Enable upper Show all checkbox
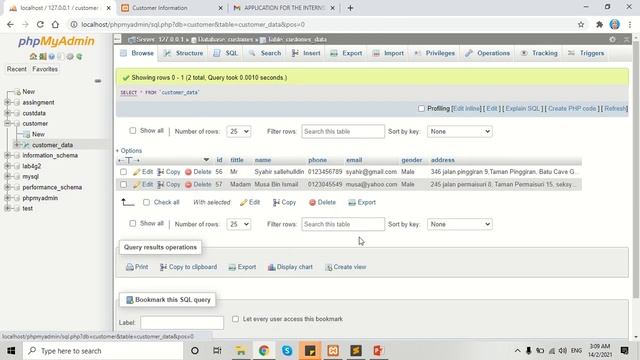Screen dimensions: 640x360 pos(133,131)
